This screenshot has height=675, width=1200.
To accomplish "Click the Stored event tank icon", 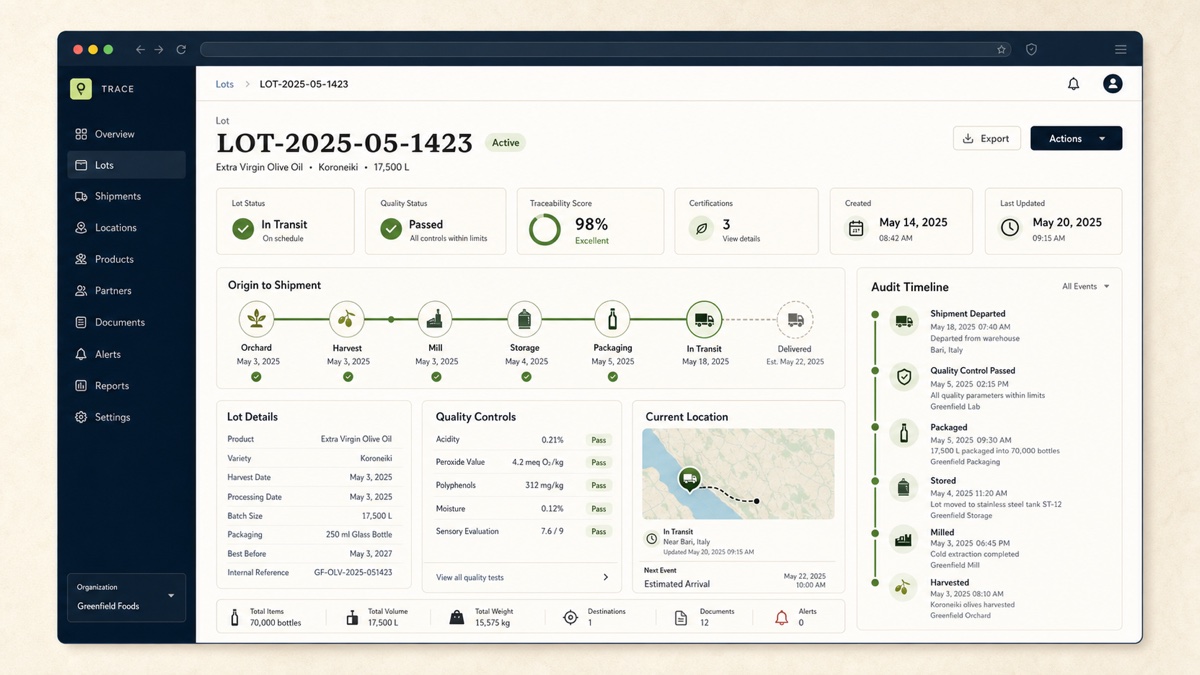I will 904,487.
